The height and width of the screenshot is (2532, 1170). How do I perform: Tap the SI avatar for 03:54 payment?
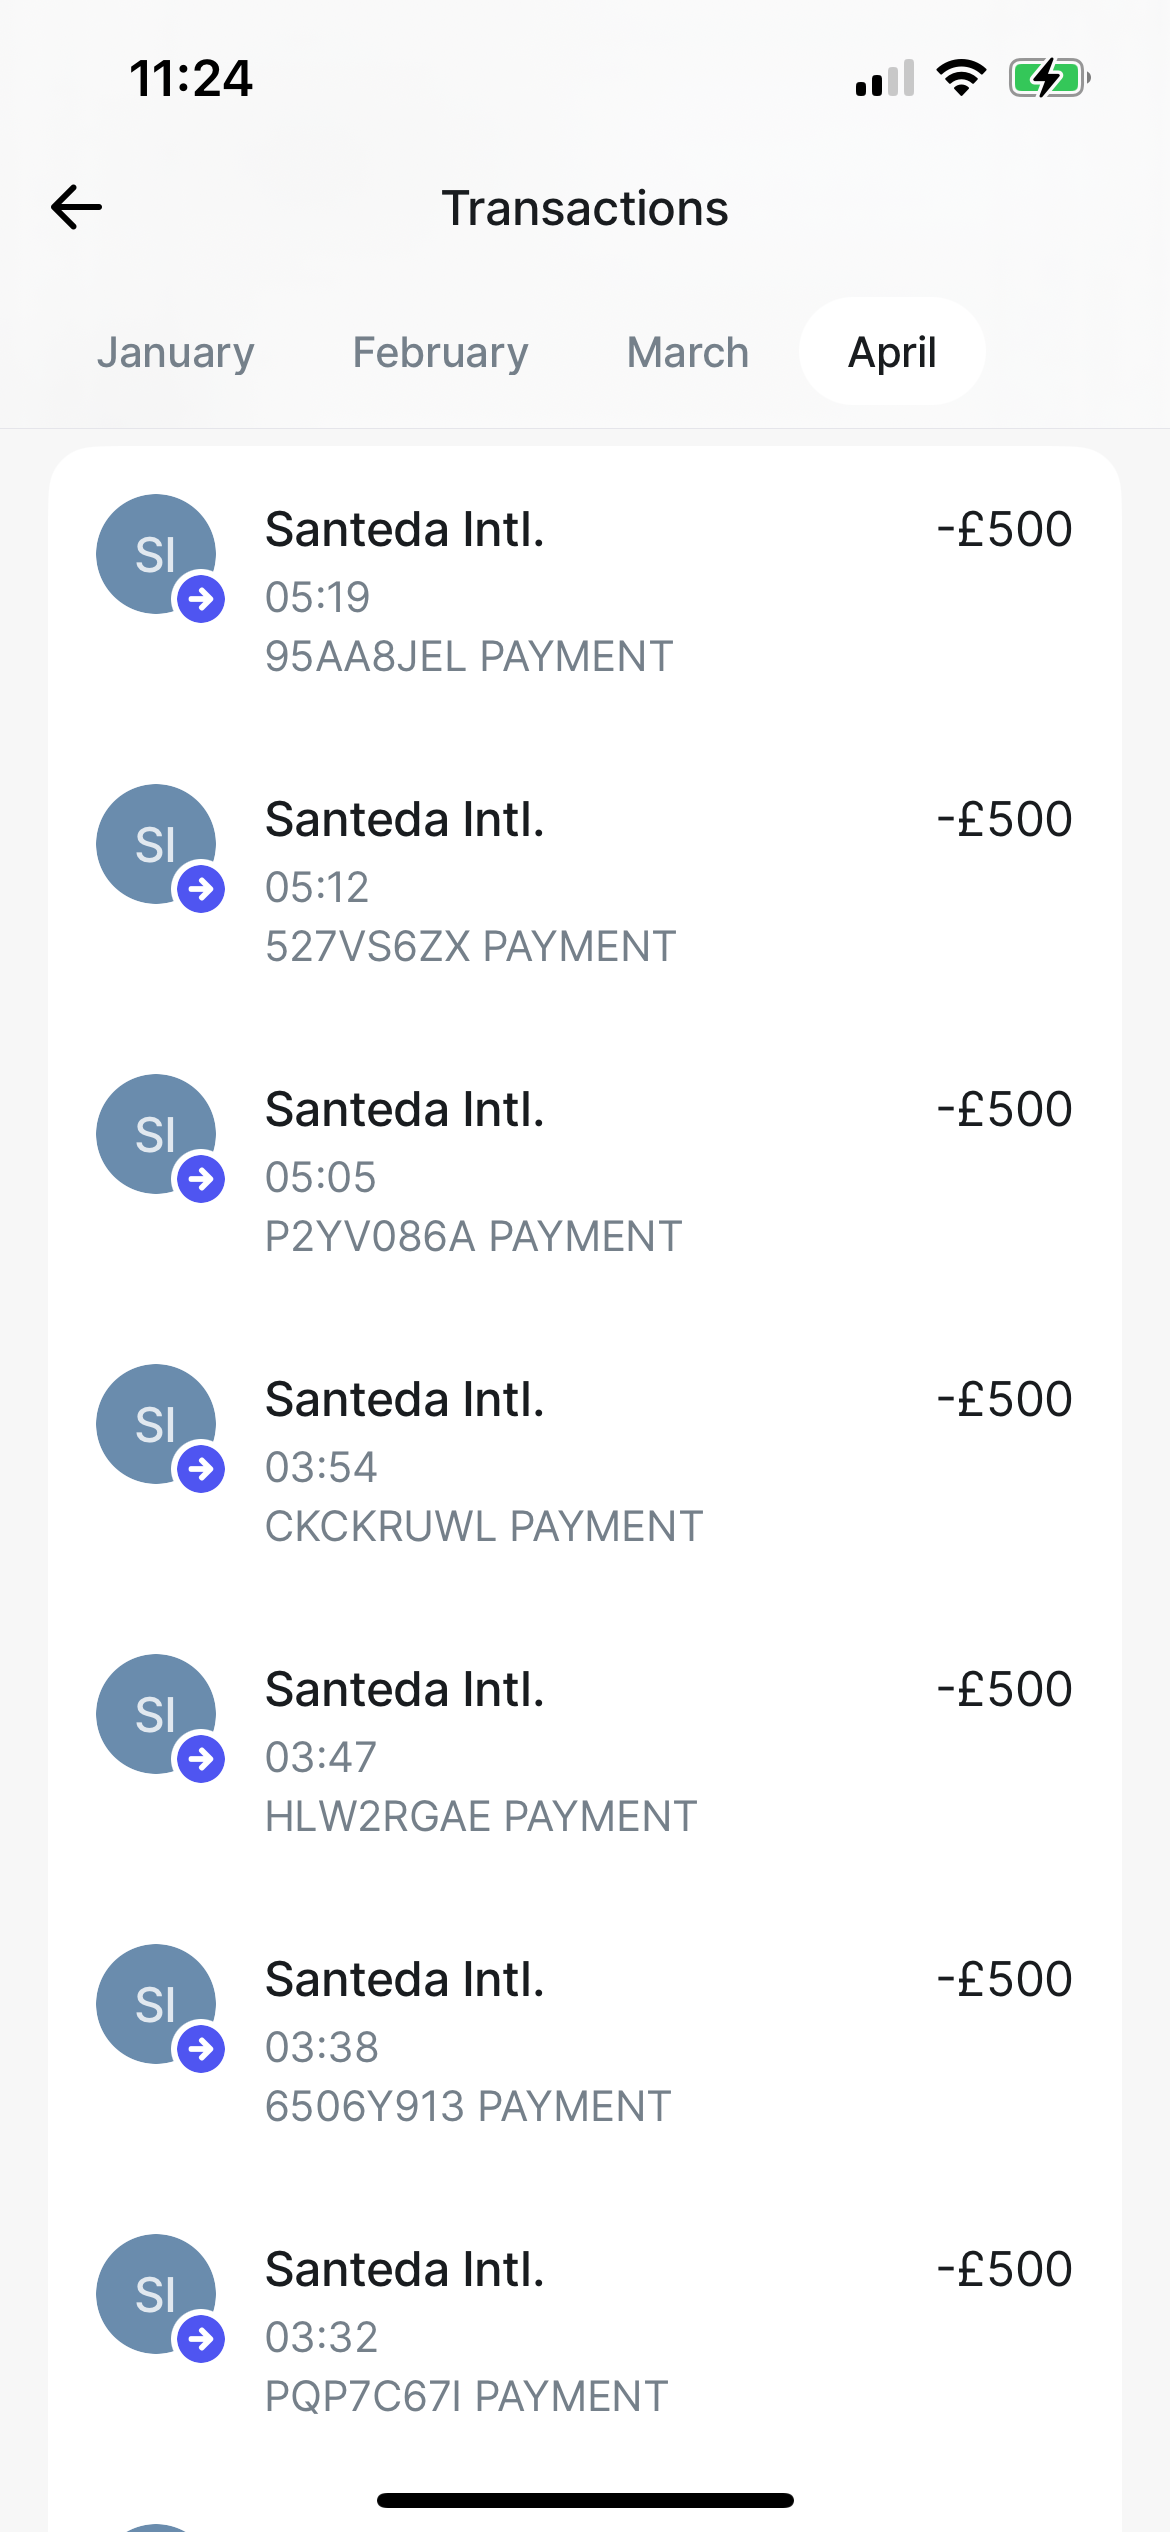[156, 1424]
